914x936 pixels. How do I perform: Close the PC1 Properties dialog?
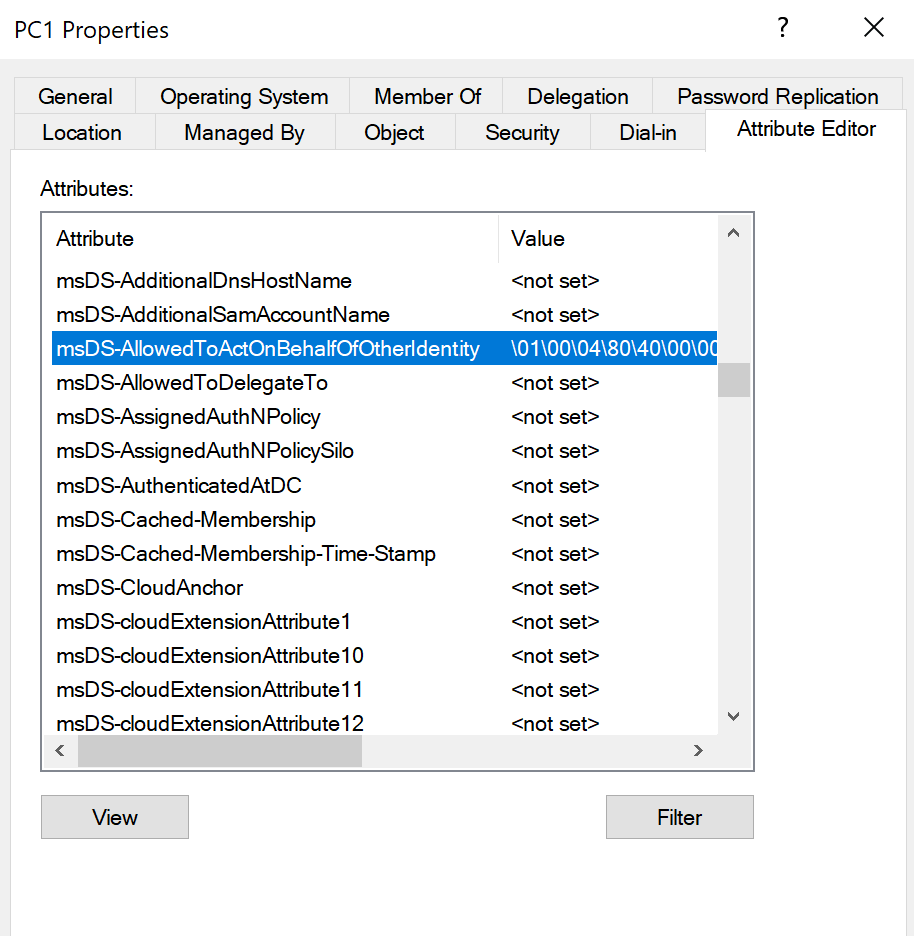coord(873,29)
